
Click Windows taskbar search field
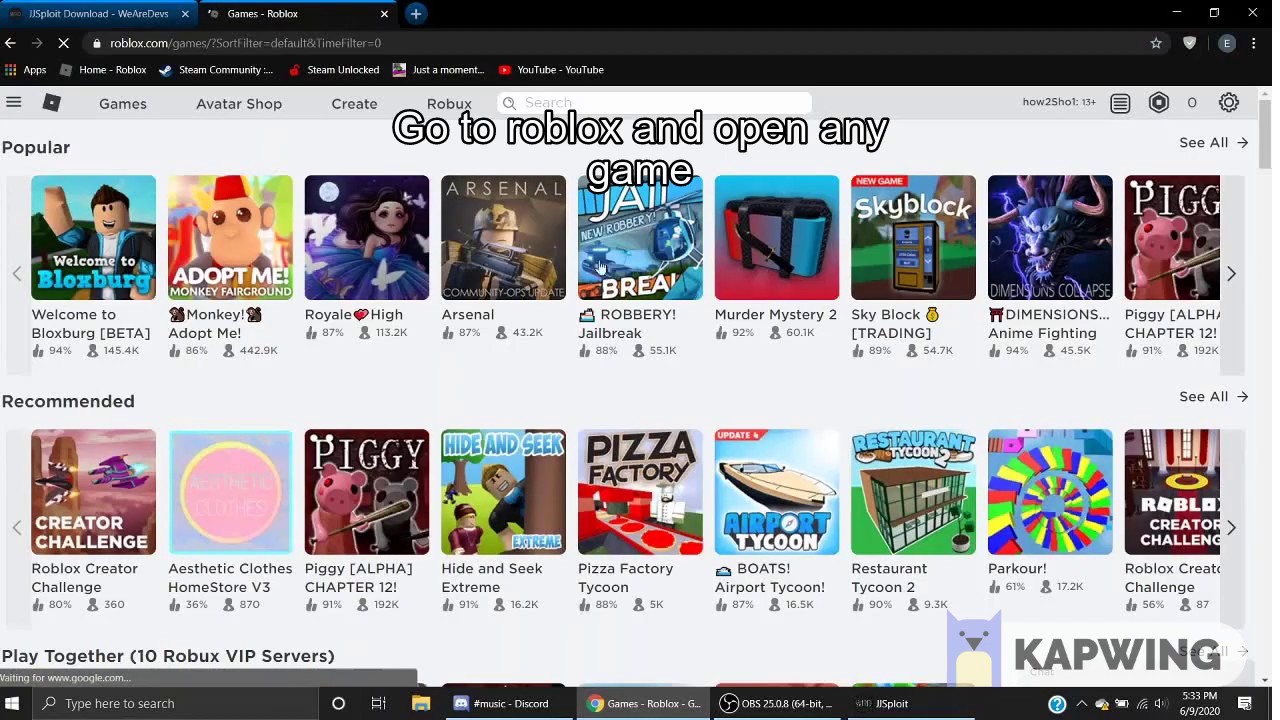[174, 703]
